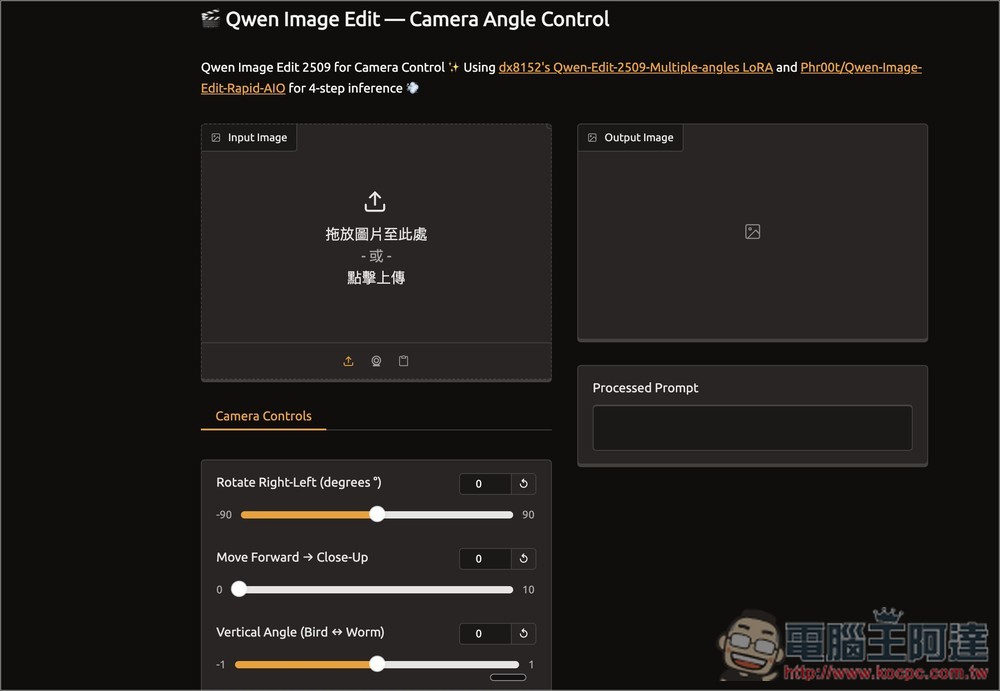Reset the Vertical Angle value
1000x691 pixels.
(521, 633)
